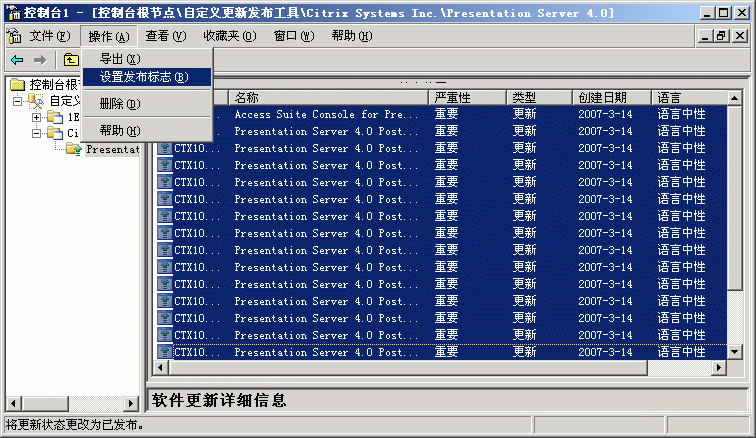Select the Presentat... folder node in tree
The image size is (756, 438).
point(111,149)
